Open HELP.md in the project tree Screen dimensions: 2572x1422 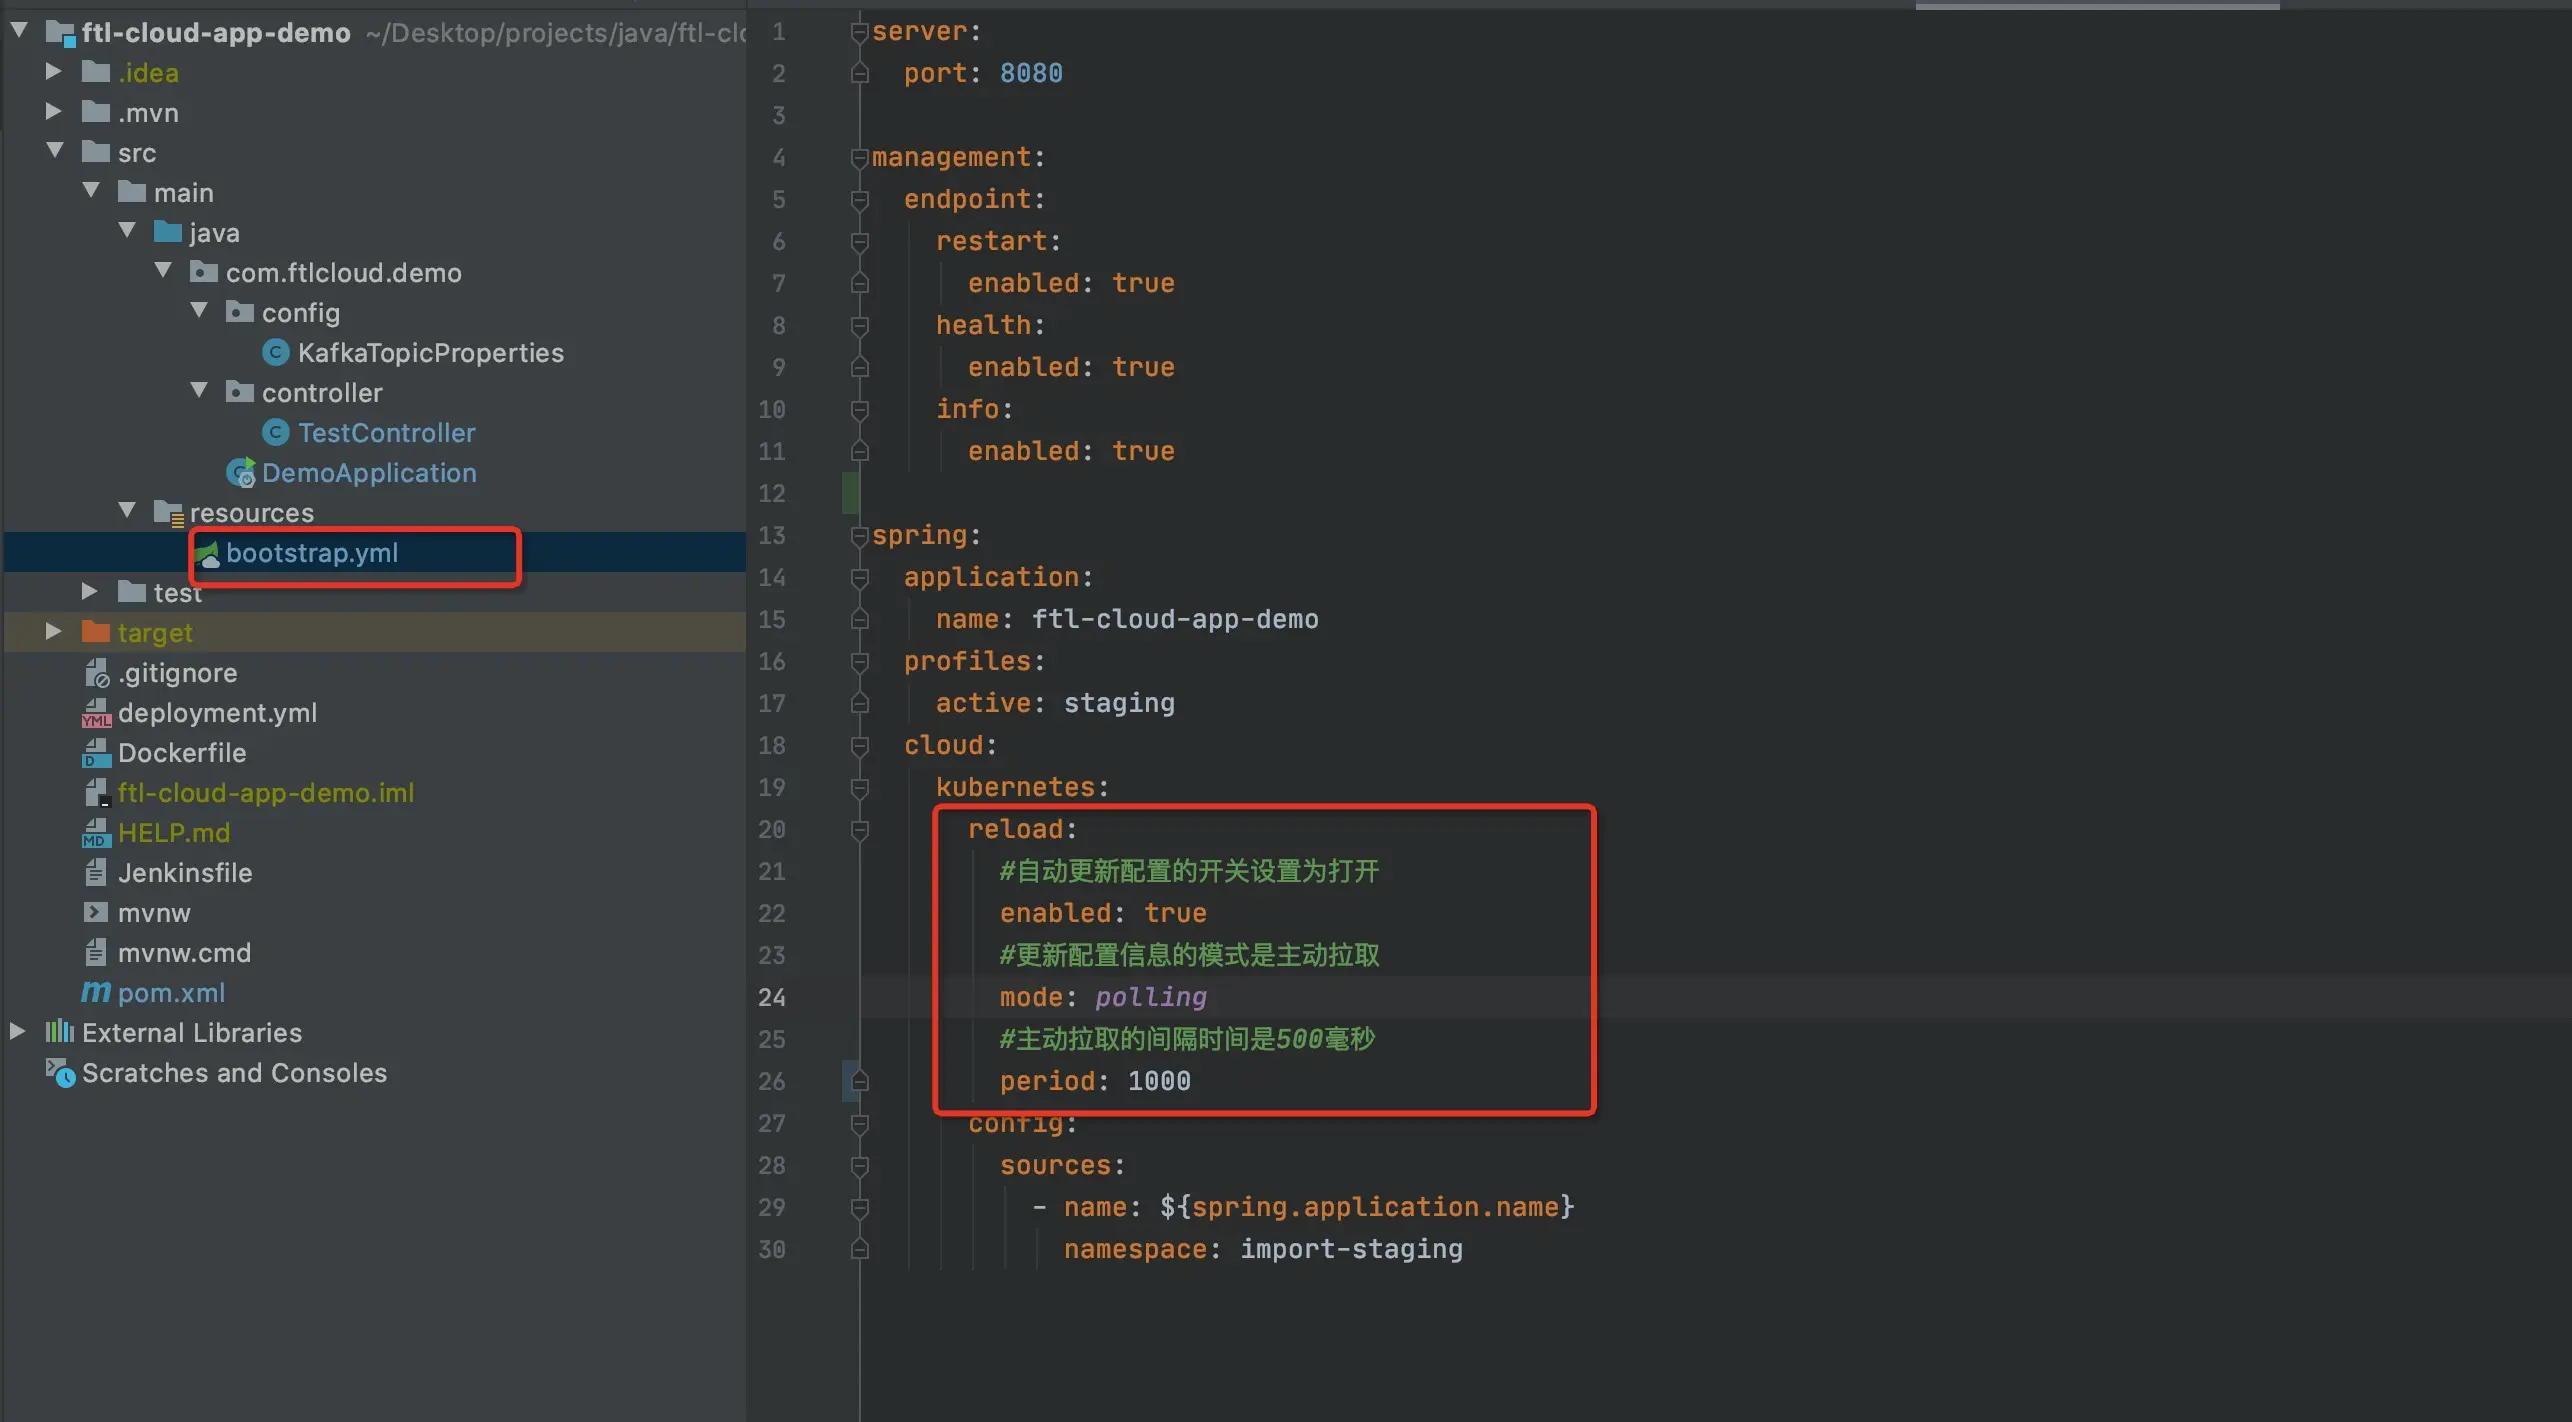(x=173, y=832)
